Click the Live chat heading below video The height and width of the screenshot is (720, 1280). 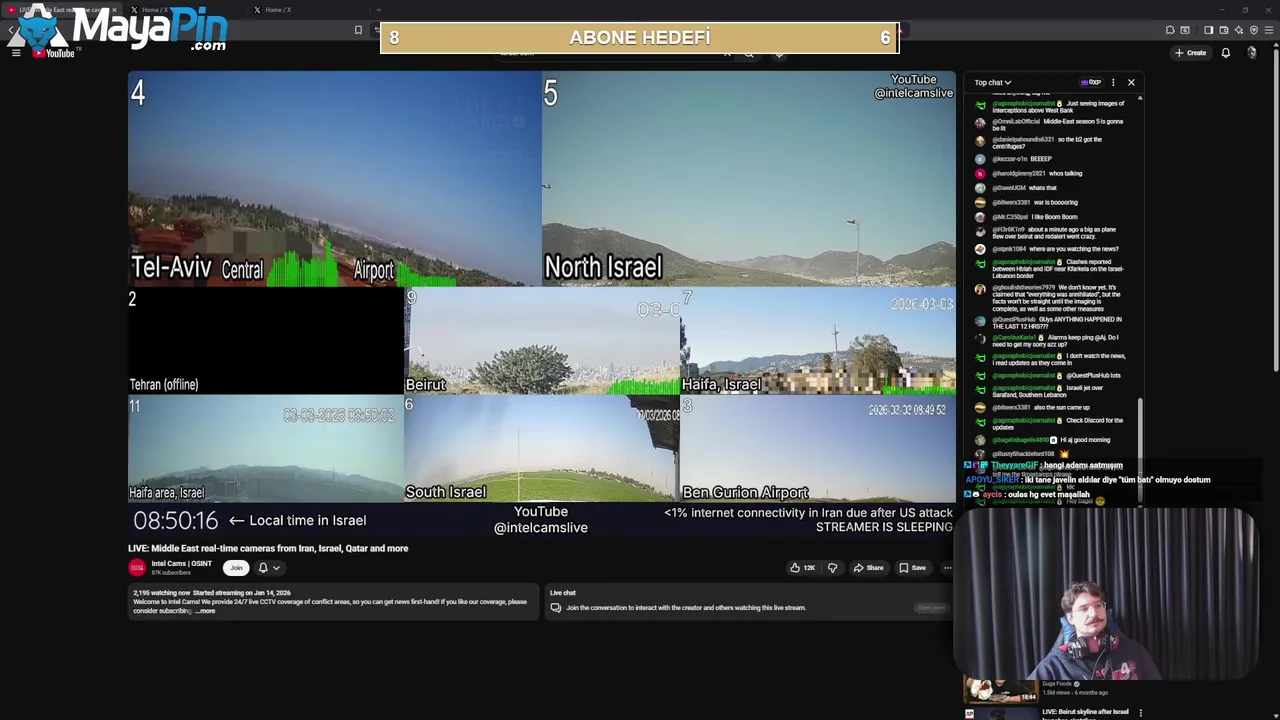click(562, 593)
